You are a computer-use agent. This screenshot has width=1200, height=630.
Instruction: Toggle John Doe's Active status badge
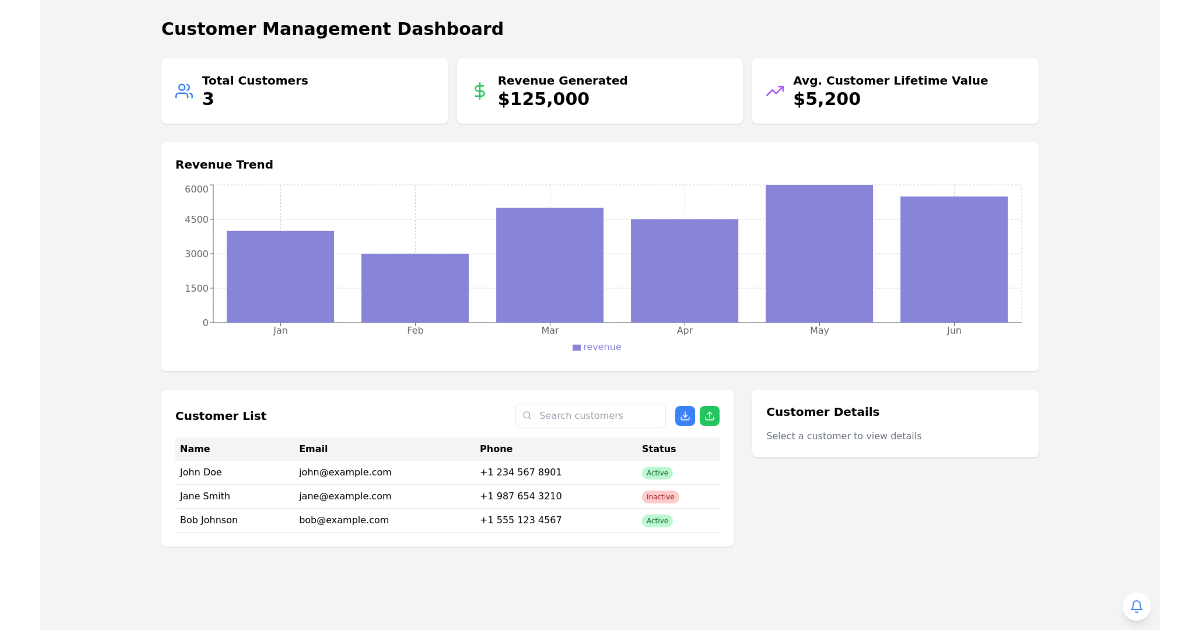click(x=657, y=472)
